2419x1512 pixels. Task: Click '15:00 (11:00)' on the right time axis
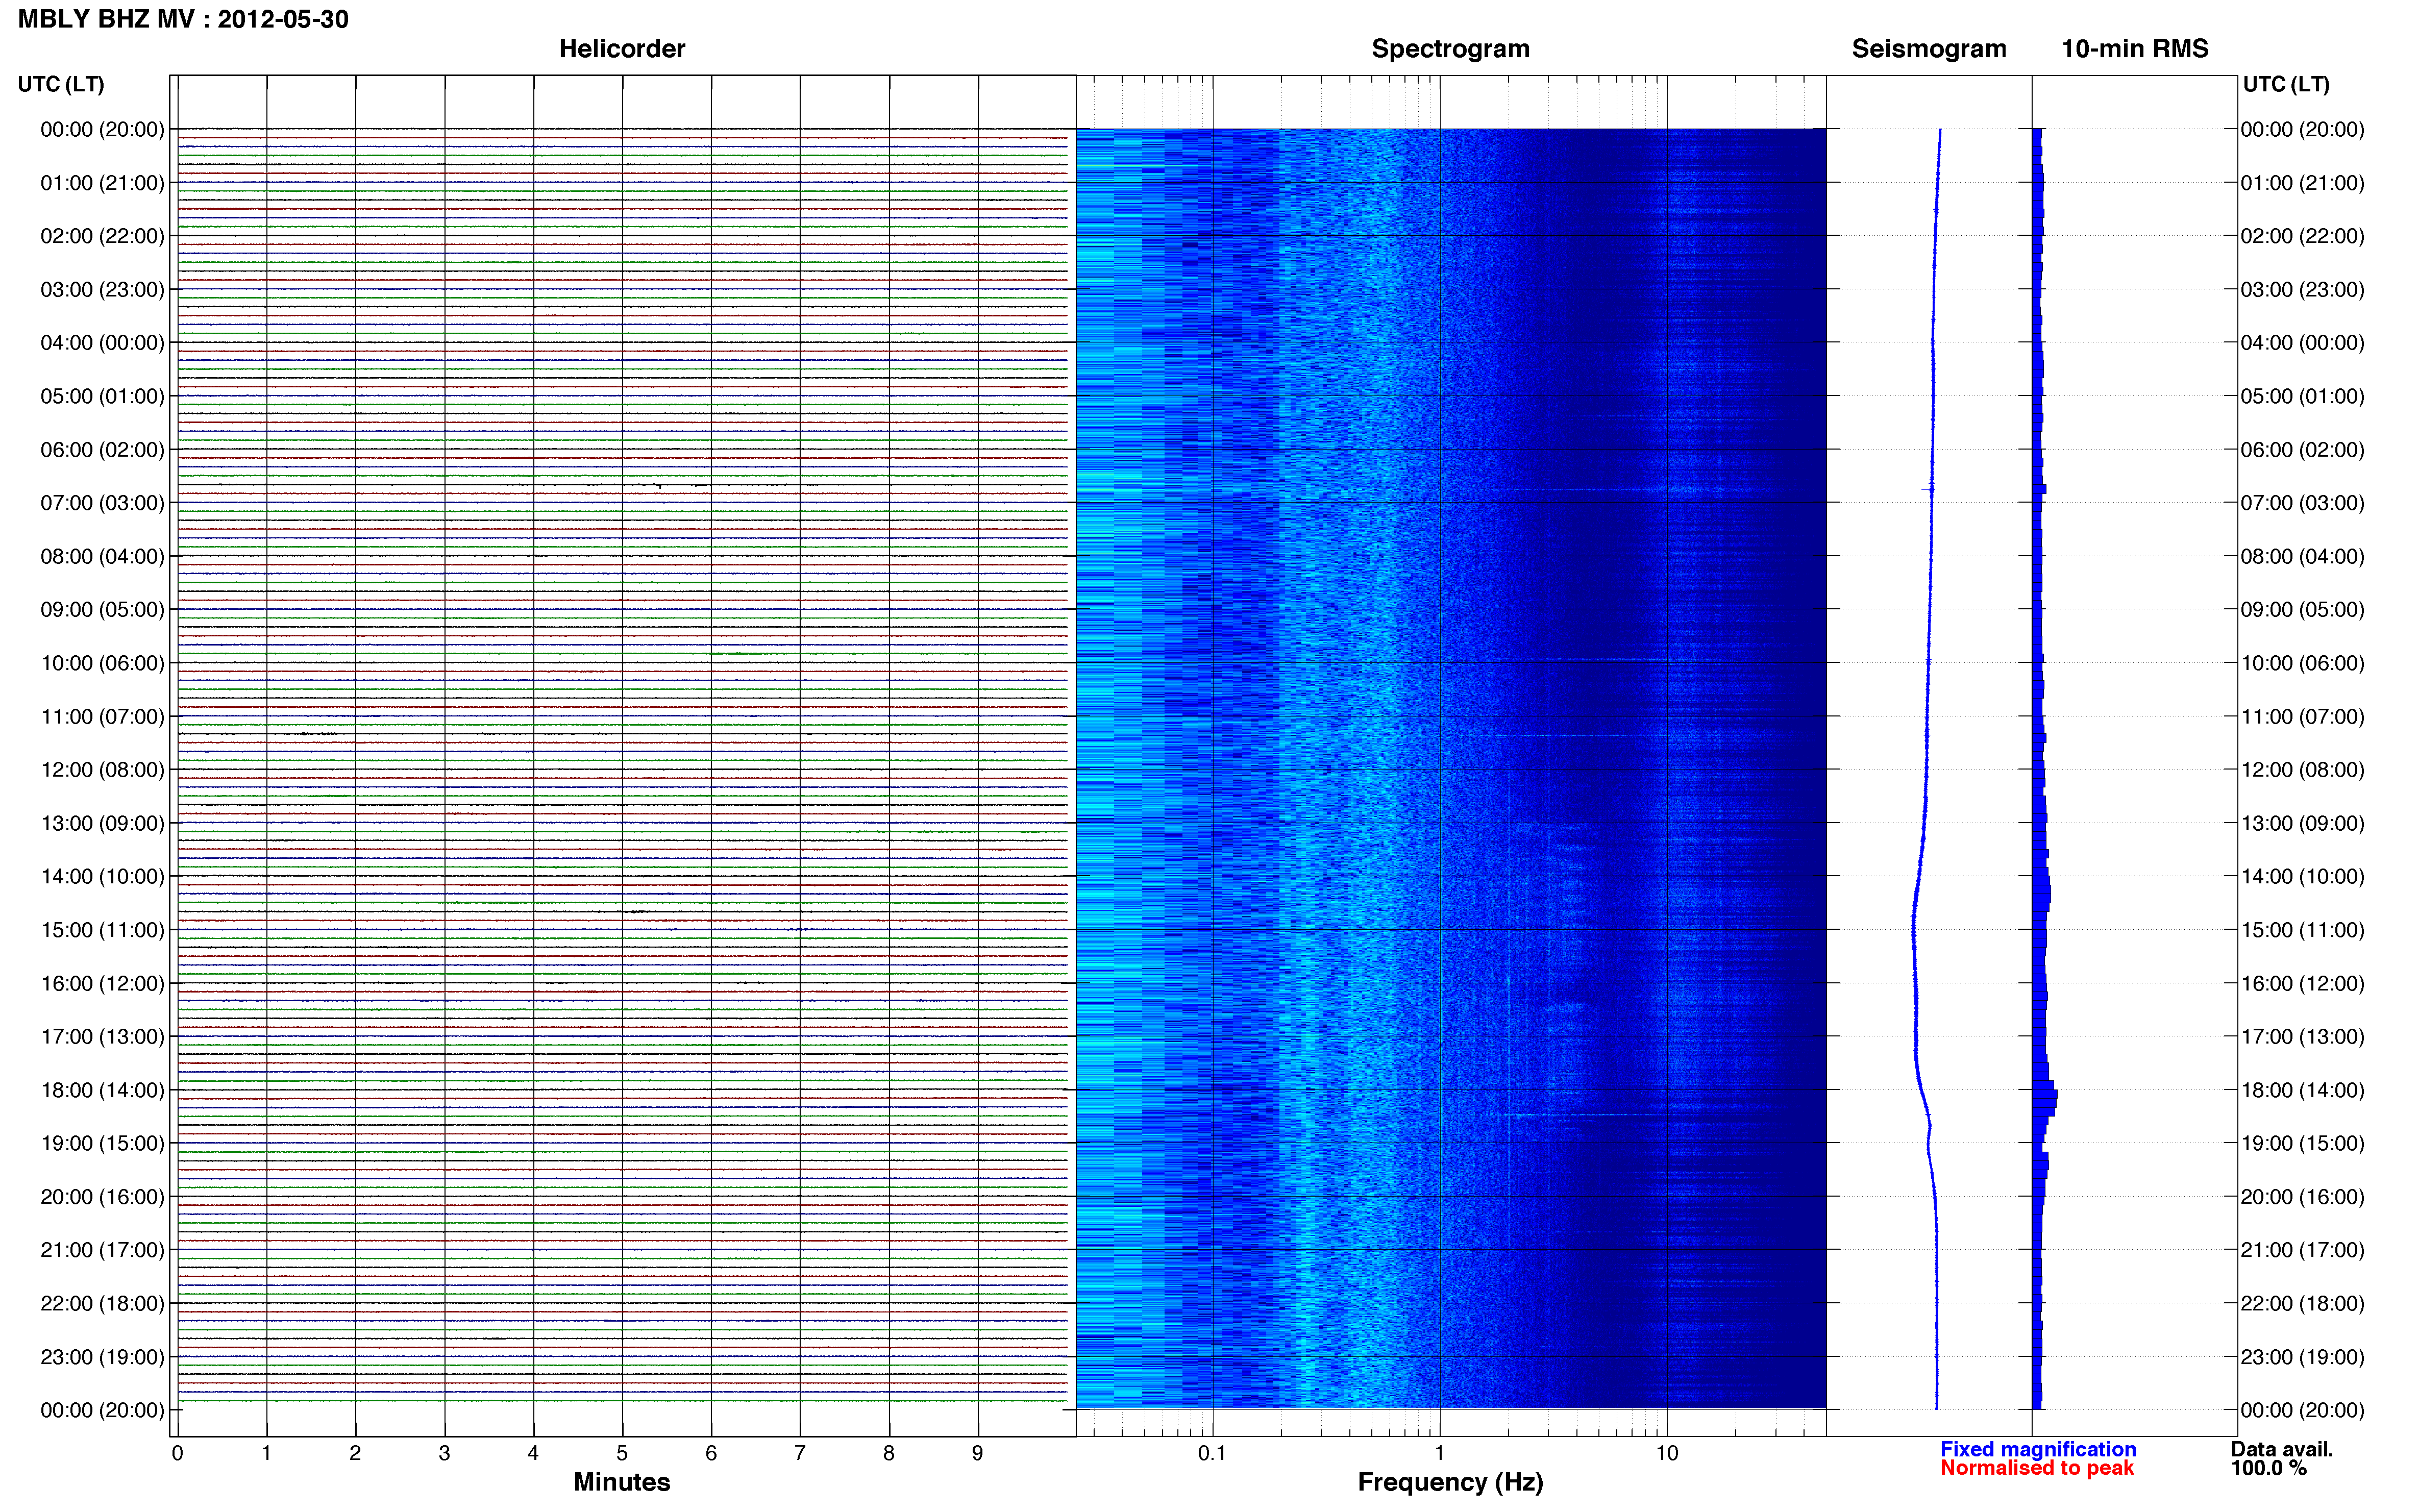point(2302,930)
